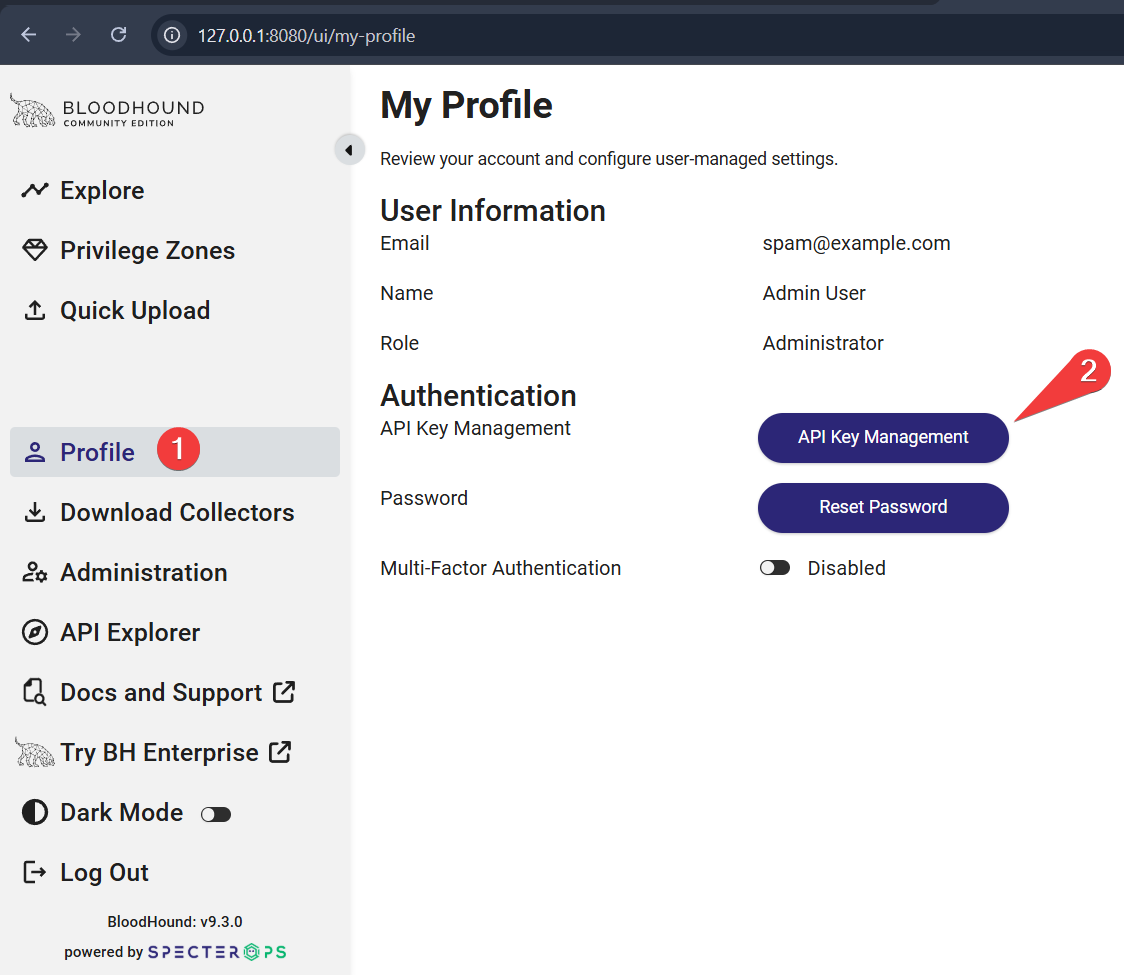Screen dimensions: 1124x975
Task: Click the Privilege Zones diamond icon
Action: (34, 250)
